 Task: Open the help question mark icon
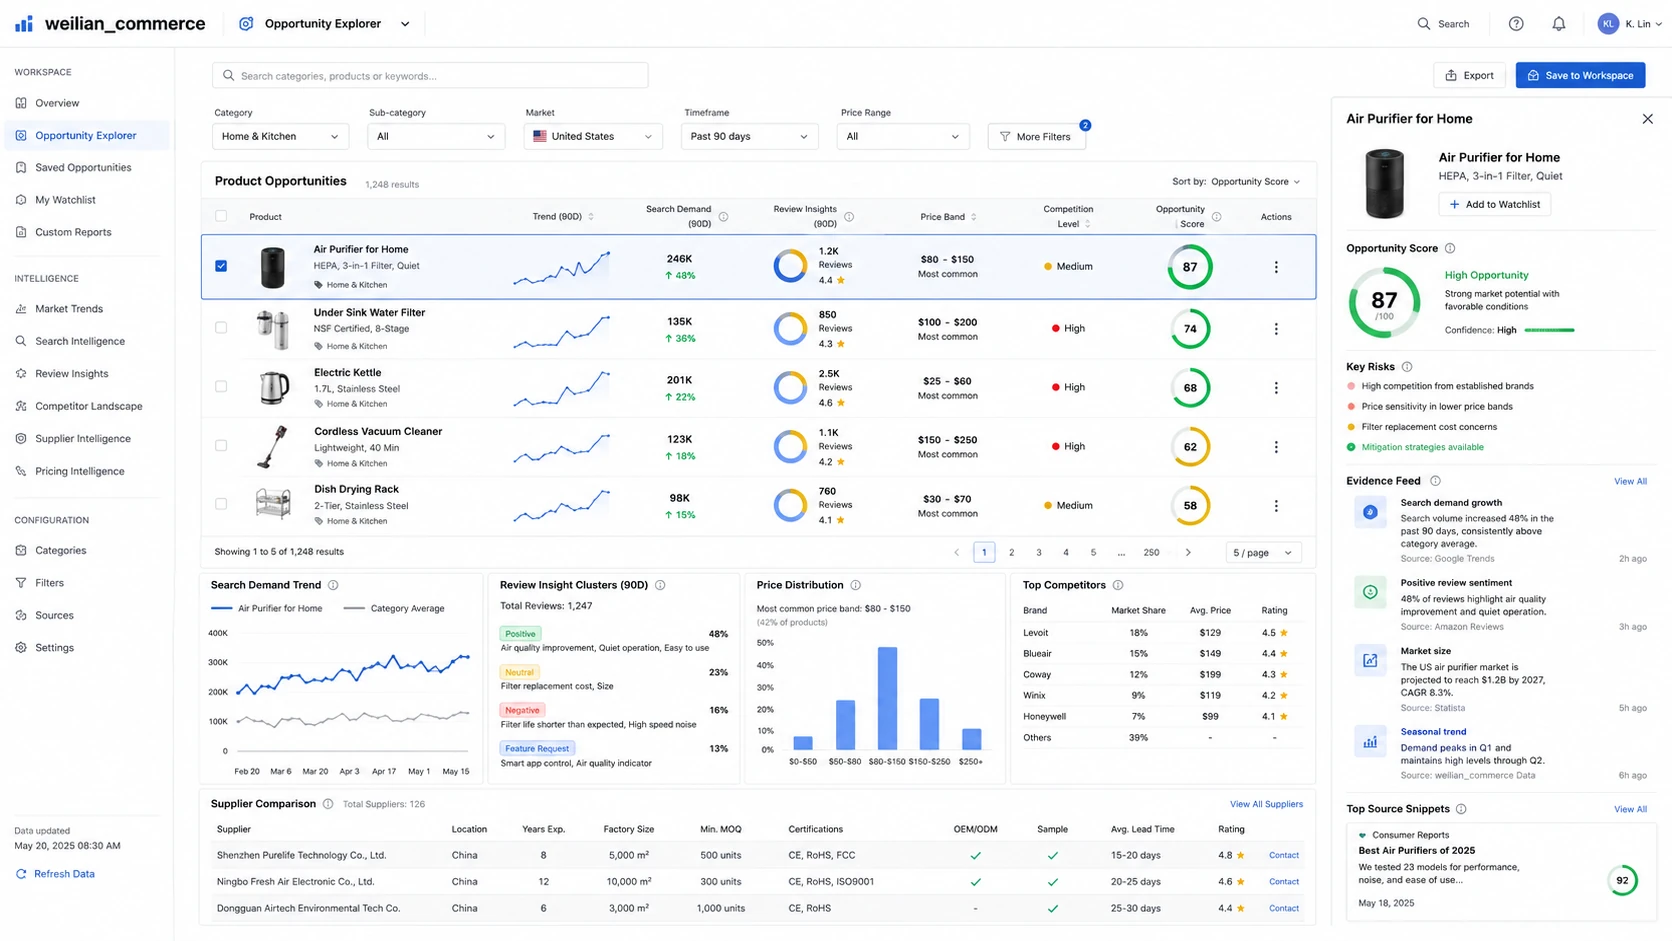pyautogui.click(x=1516, y=24)
